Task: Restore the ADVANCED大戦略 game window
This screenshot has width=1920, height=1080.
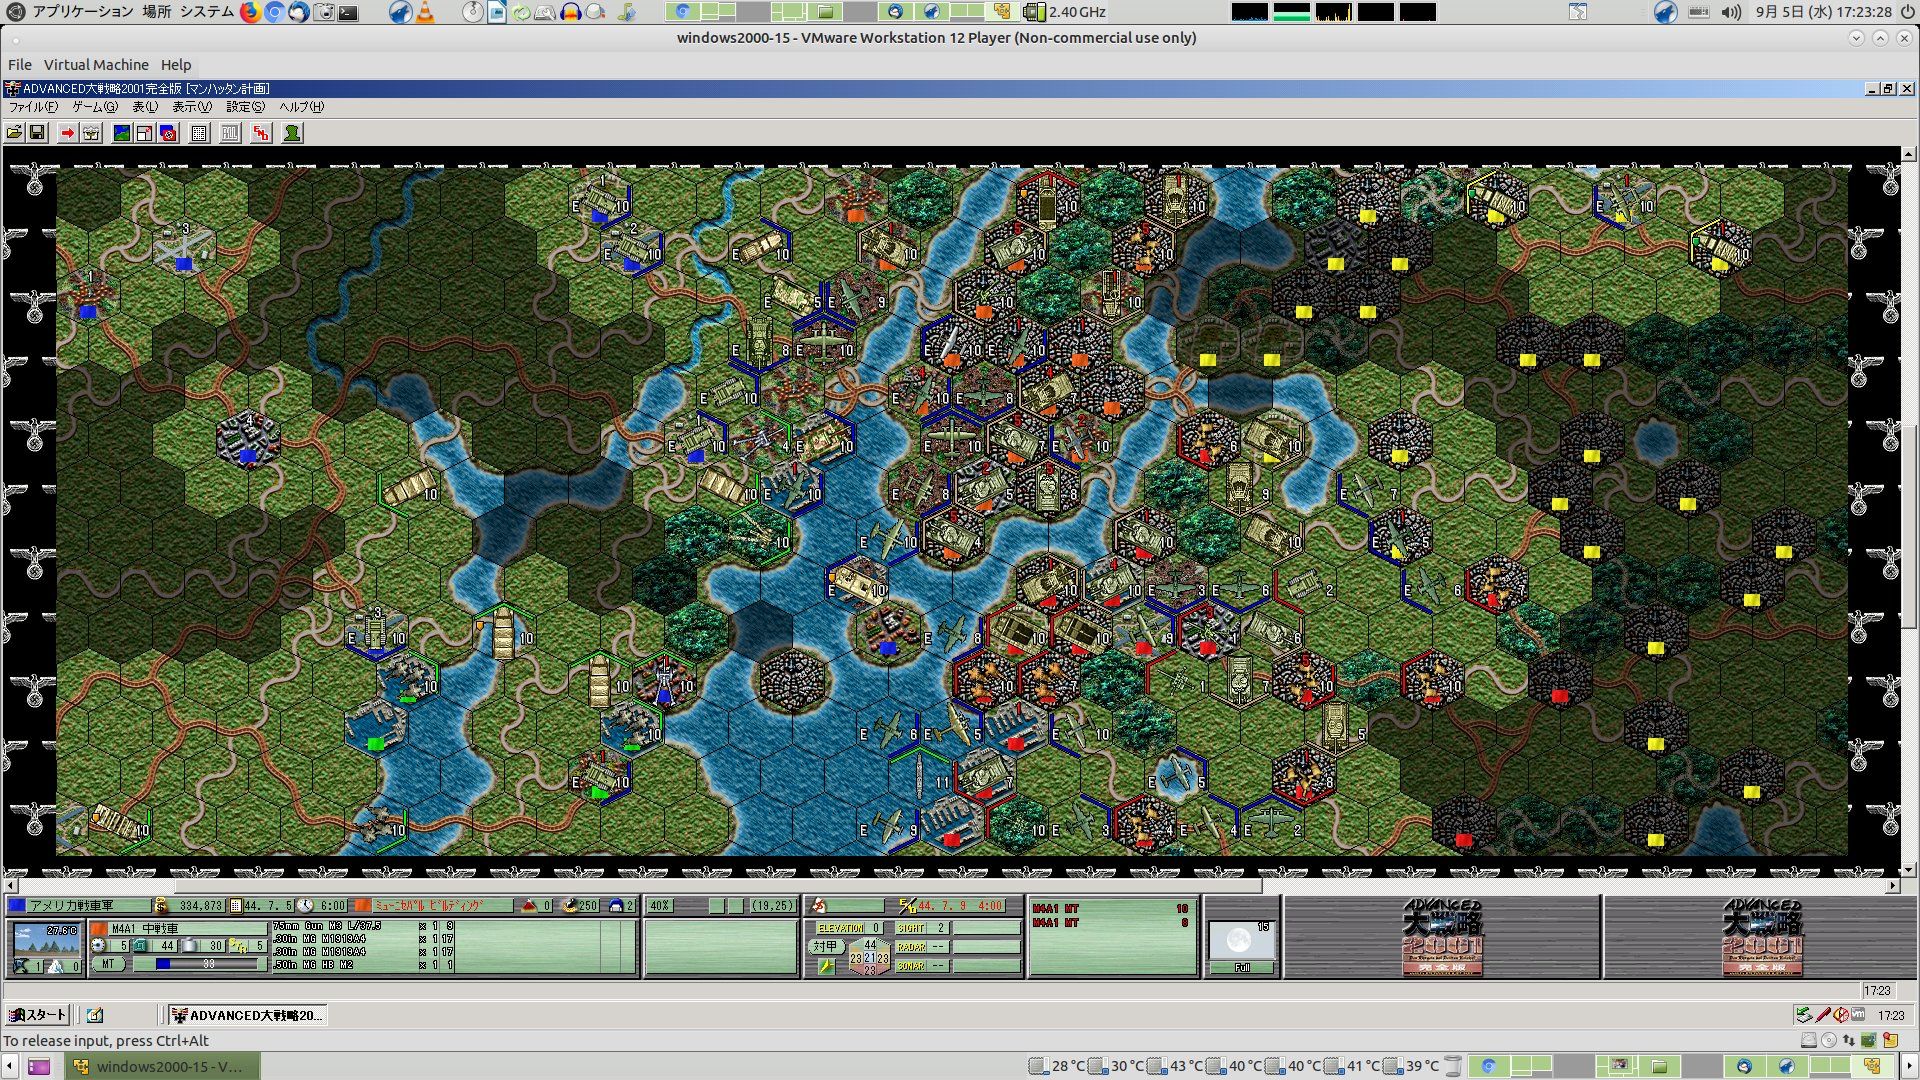Action: click(1889, 89)
